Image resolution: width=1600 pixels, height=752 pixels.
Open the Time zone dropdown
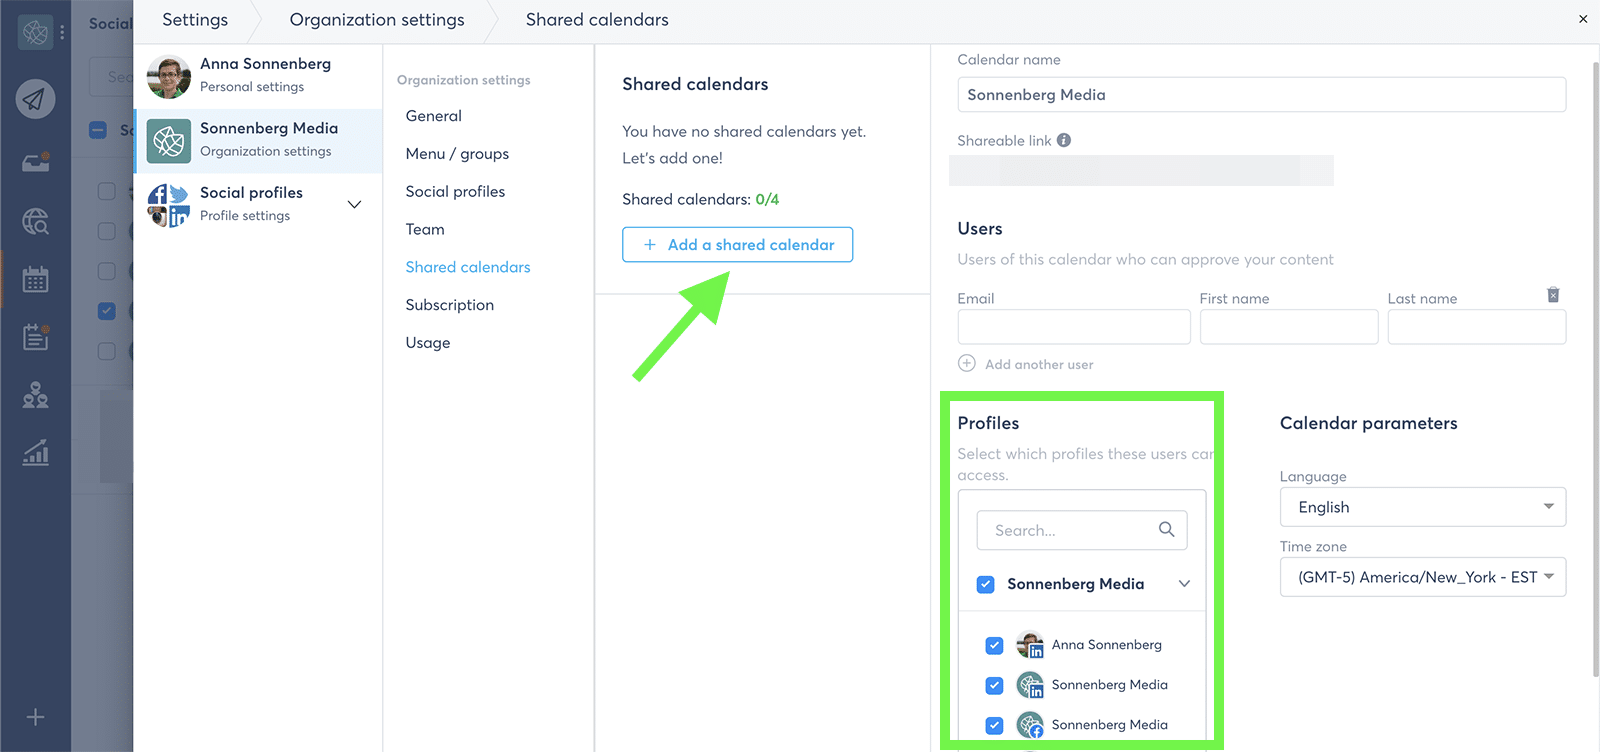tap(1422, 578)
